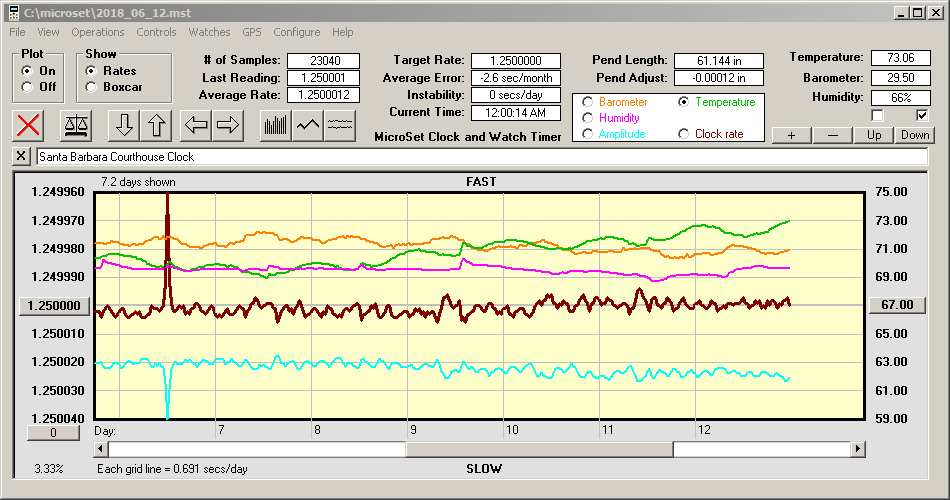Open the Operations menu
This screenshot has height=500, width=950.
click(x=98, y=32)
